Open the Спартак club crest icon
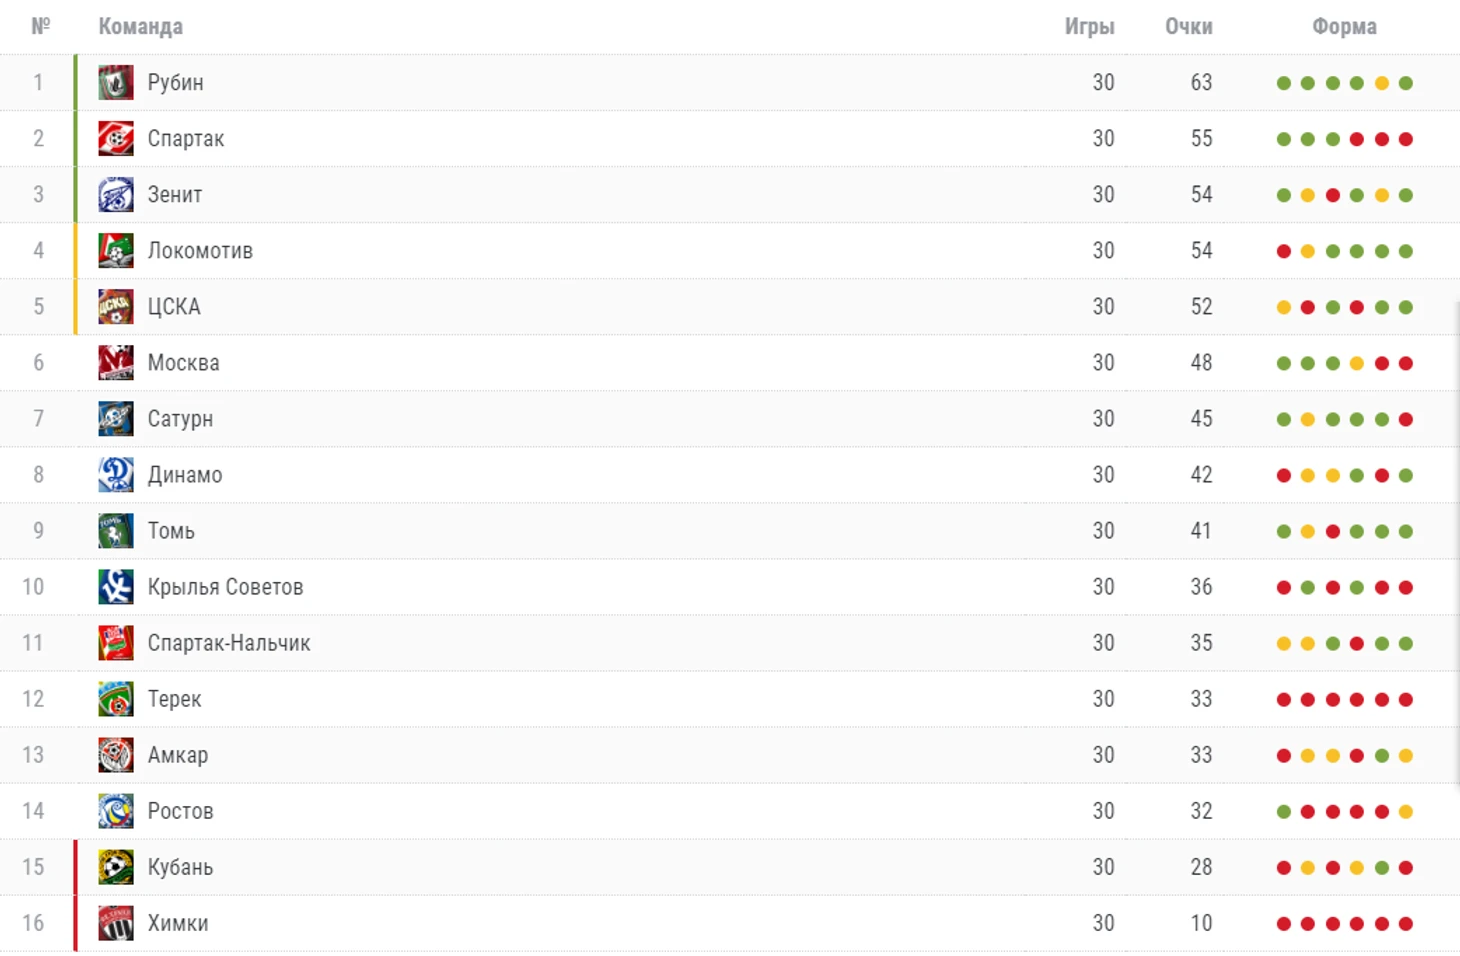The height and width of the screenshot is (956, 1460). coord(116,139)
